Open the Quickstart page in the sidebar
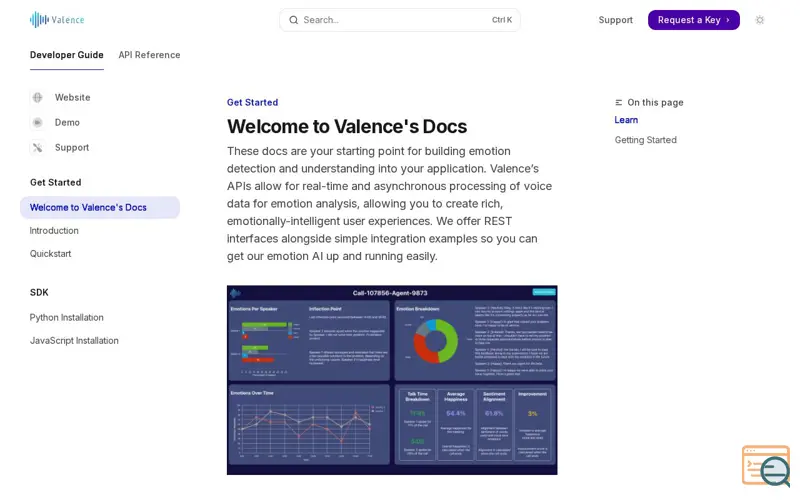Viewport: 800px width, 500px height. coord(51,254)
